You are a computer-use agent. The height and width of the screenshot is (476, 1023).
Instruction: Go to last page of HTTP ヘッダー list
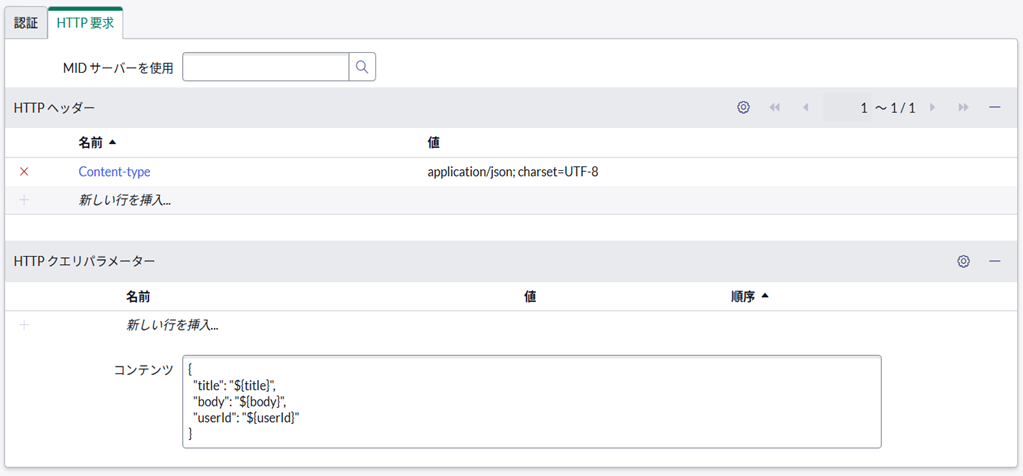click(x=964, y=108)
